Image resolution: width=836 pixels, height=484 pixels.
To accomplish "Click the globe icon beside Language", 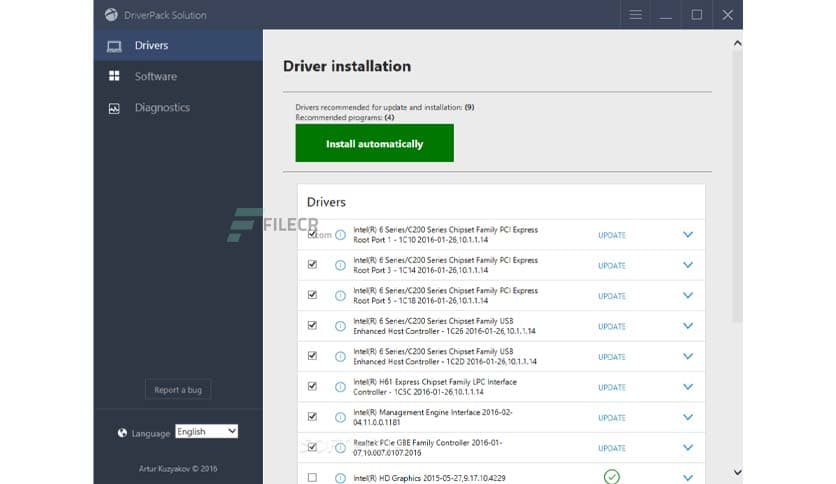I will pyautogui.click(x=122, y=433).
